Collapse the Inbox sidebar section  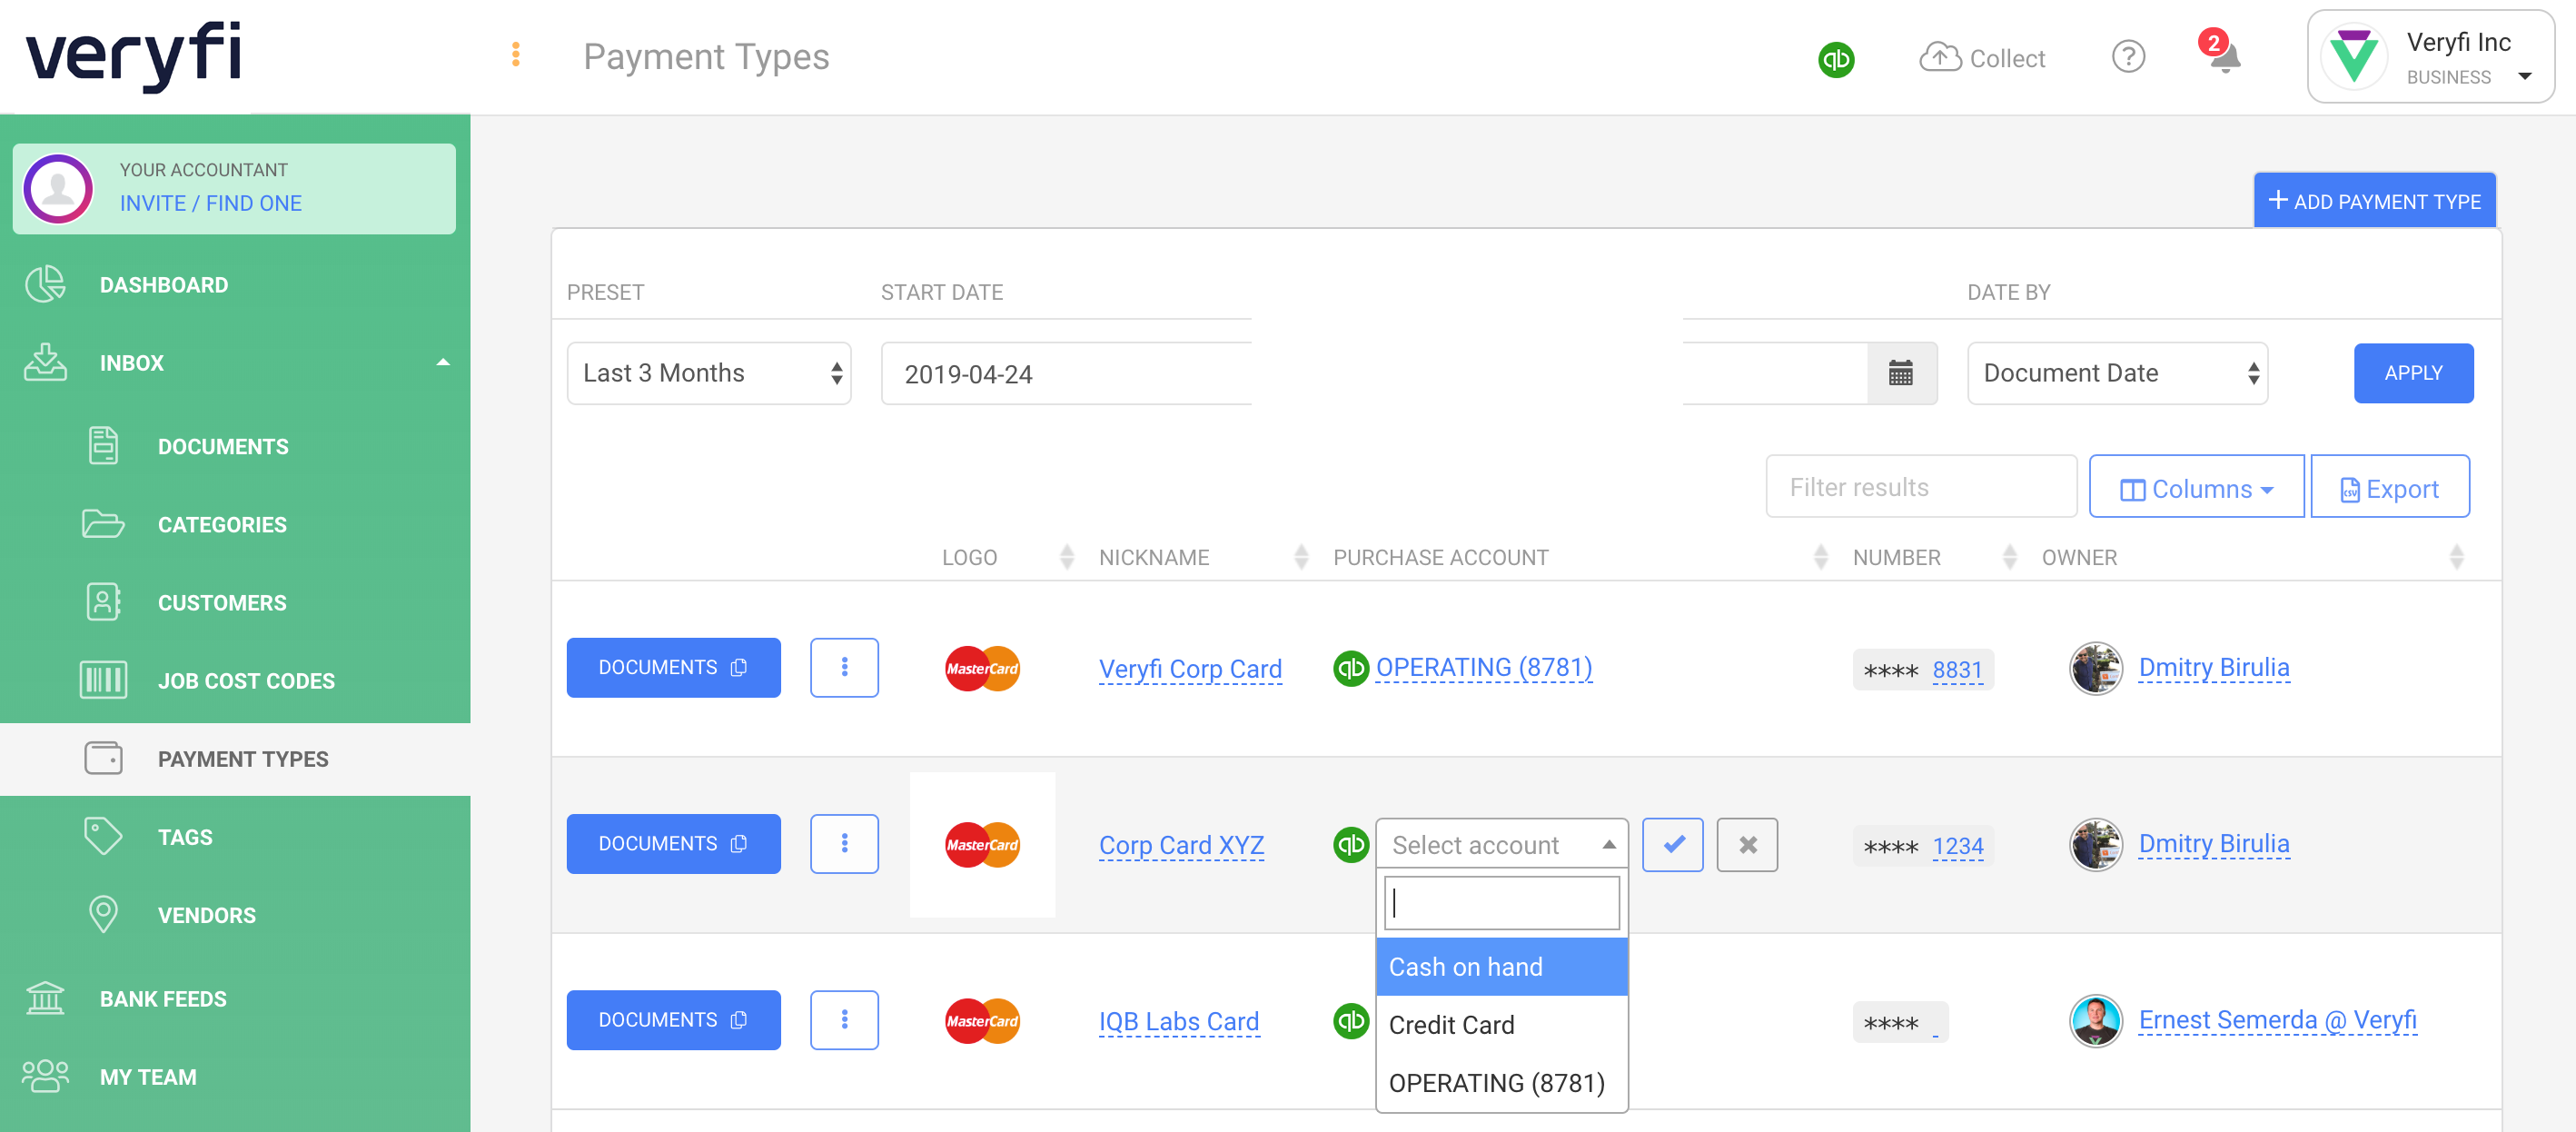(x=443, y=362)
